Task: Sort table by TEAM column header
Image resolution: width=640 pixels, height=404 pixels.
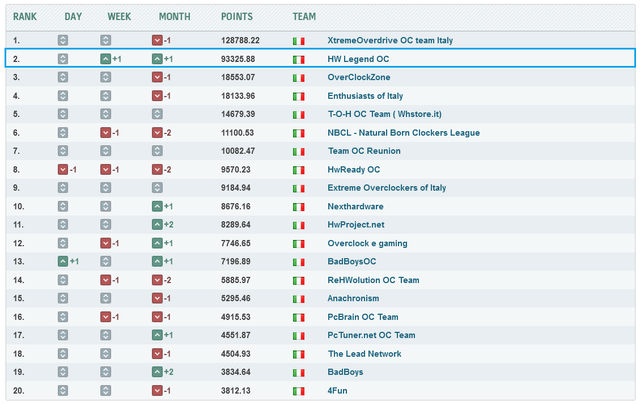Action: 304,17
